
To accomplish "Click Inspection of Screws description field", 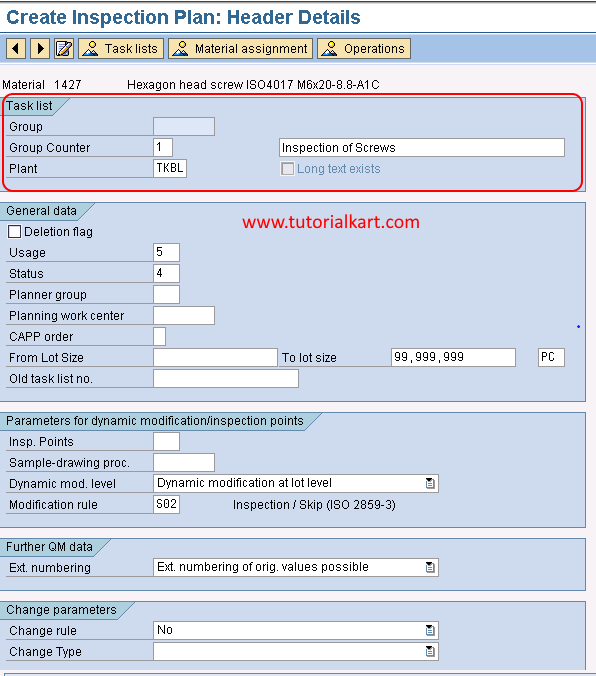I will (422, 147).
